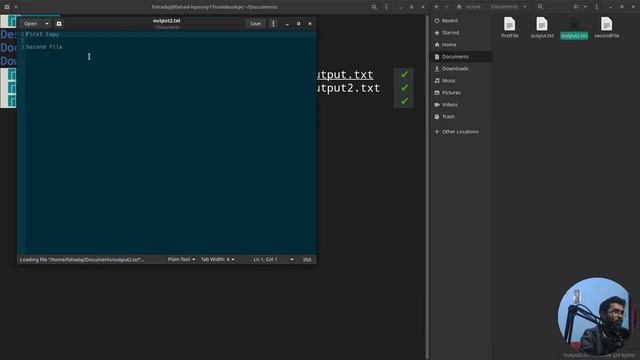Screen dimensions: 640x360
Task: Click output2.txt text in the terminal
Action: [349, 88]
